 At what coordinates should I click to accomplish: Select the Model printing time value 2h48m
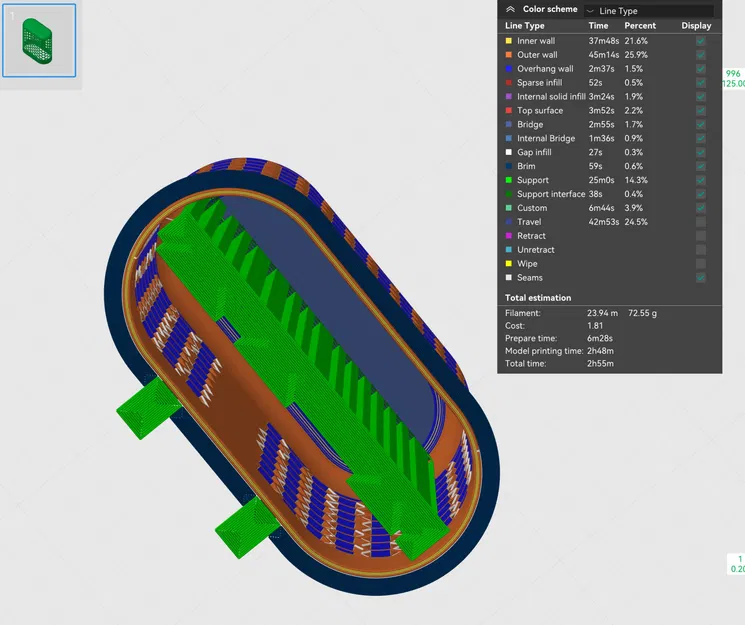tap(600, 351)
